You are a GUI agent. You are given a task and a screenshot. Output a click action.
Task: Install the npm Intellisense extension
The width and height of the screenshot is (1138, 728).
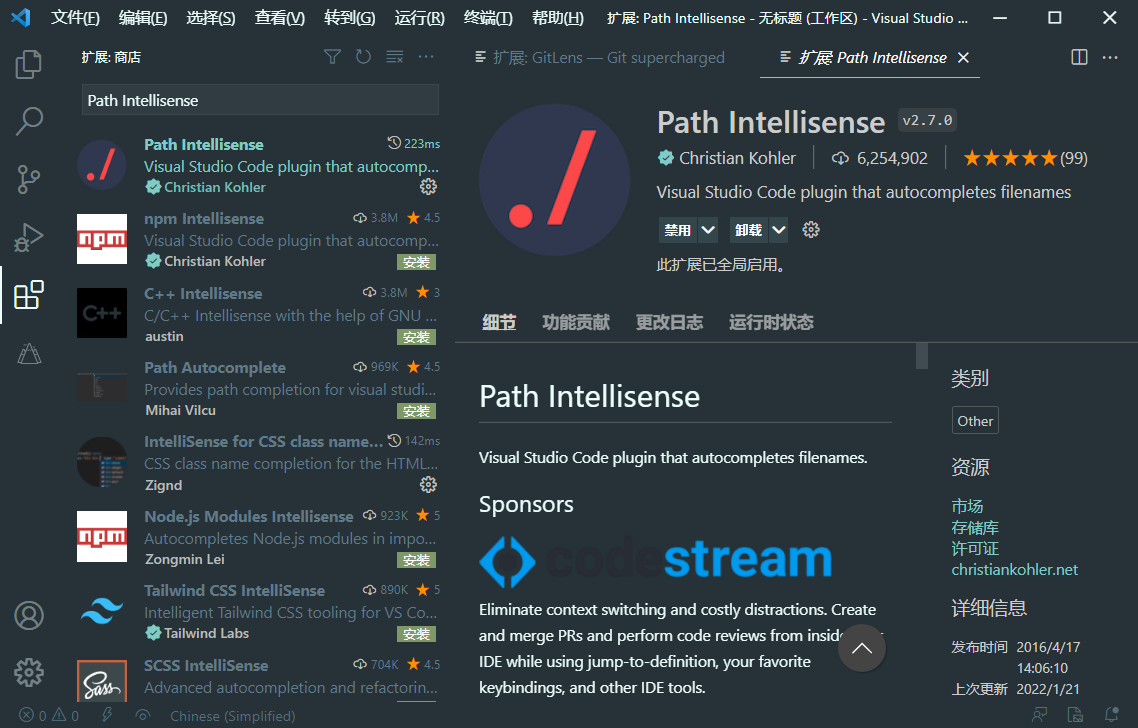tap(417, 262)
